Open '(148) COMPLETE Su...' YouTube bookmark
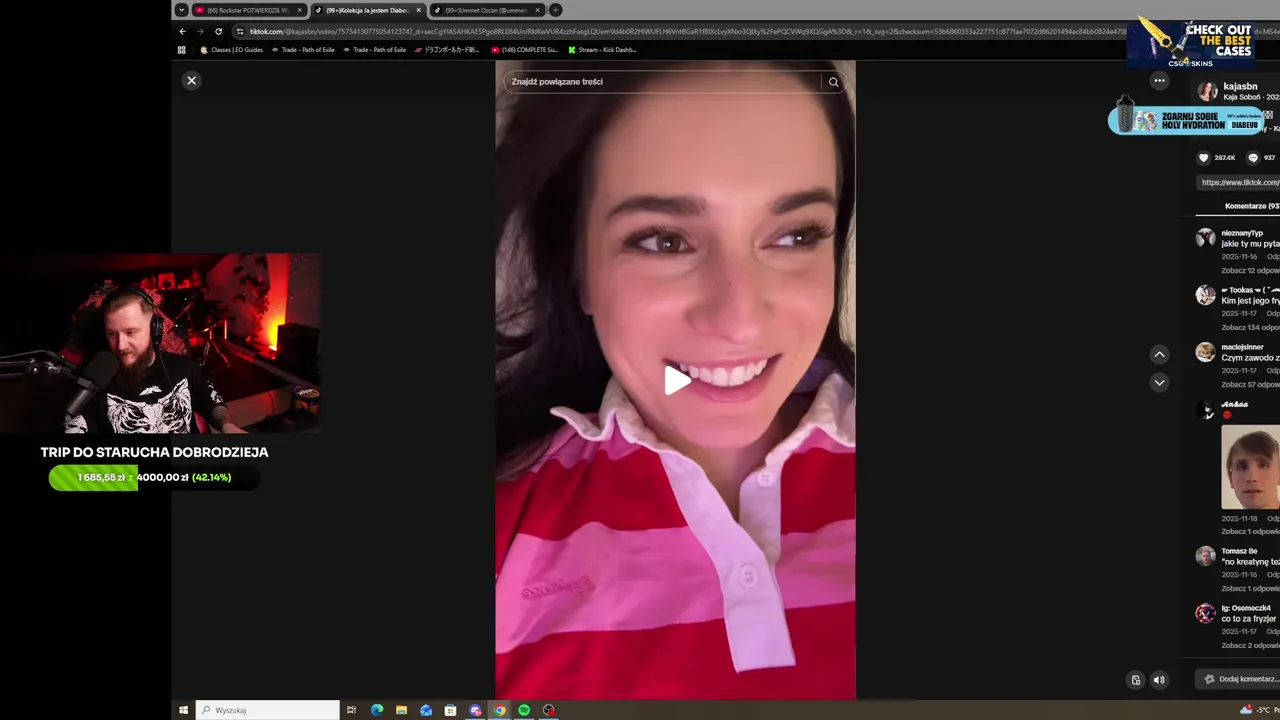Screen dimensions: 1280x720 [x=525, y=49]
